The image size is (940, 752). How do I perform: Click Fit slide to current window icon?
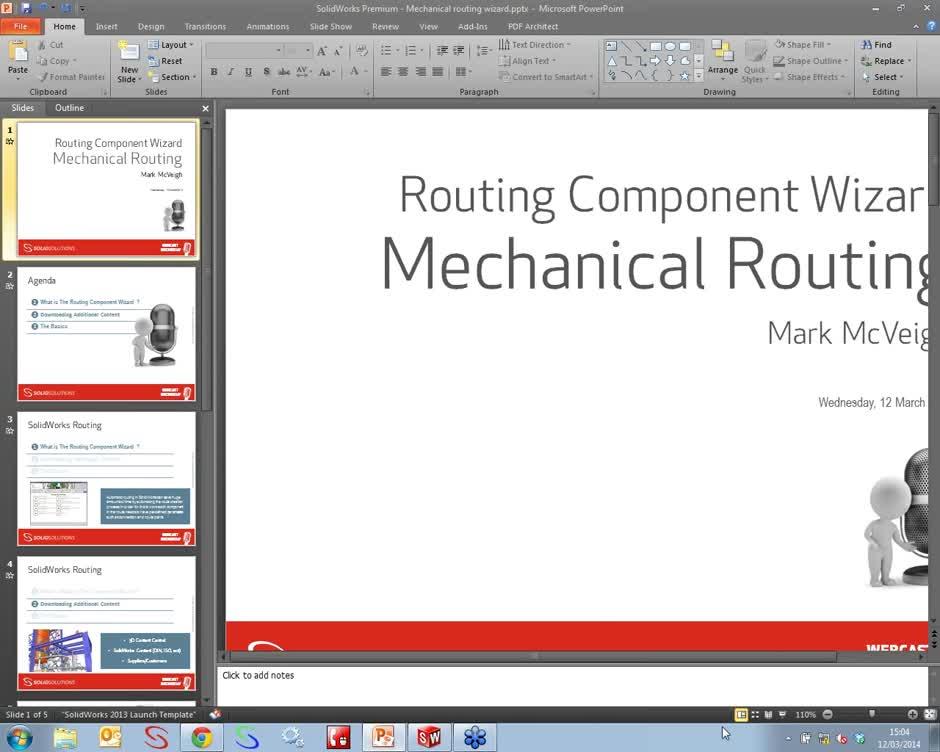pos(929,714)
